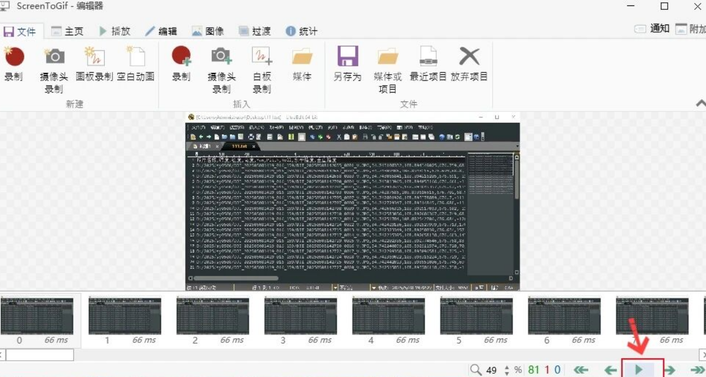This screenshot has width=706, height=377.
Task: Insert a recording via 录制 in 插入
Action: tap(181, 64)
